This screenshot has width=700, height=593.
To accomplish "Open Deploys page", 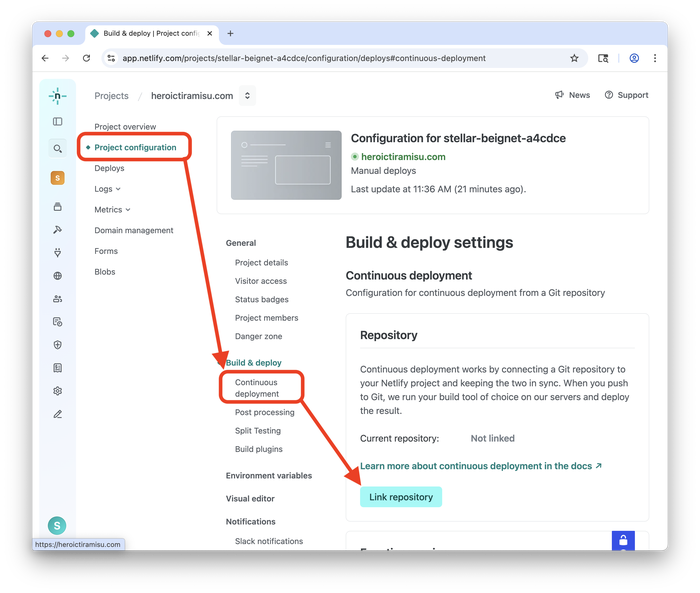I will tap(109, 168).
